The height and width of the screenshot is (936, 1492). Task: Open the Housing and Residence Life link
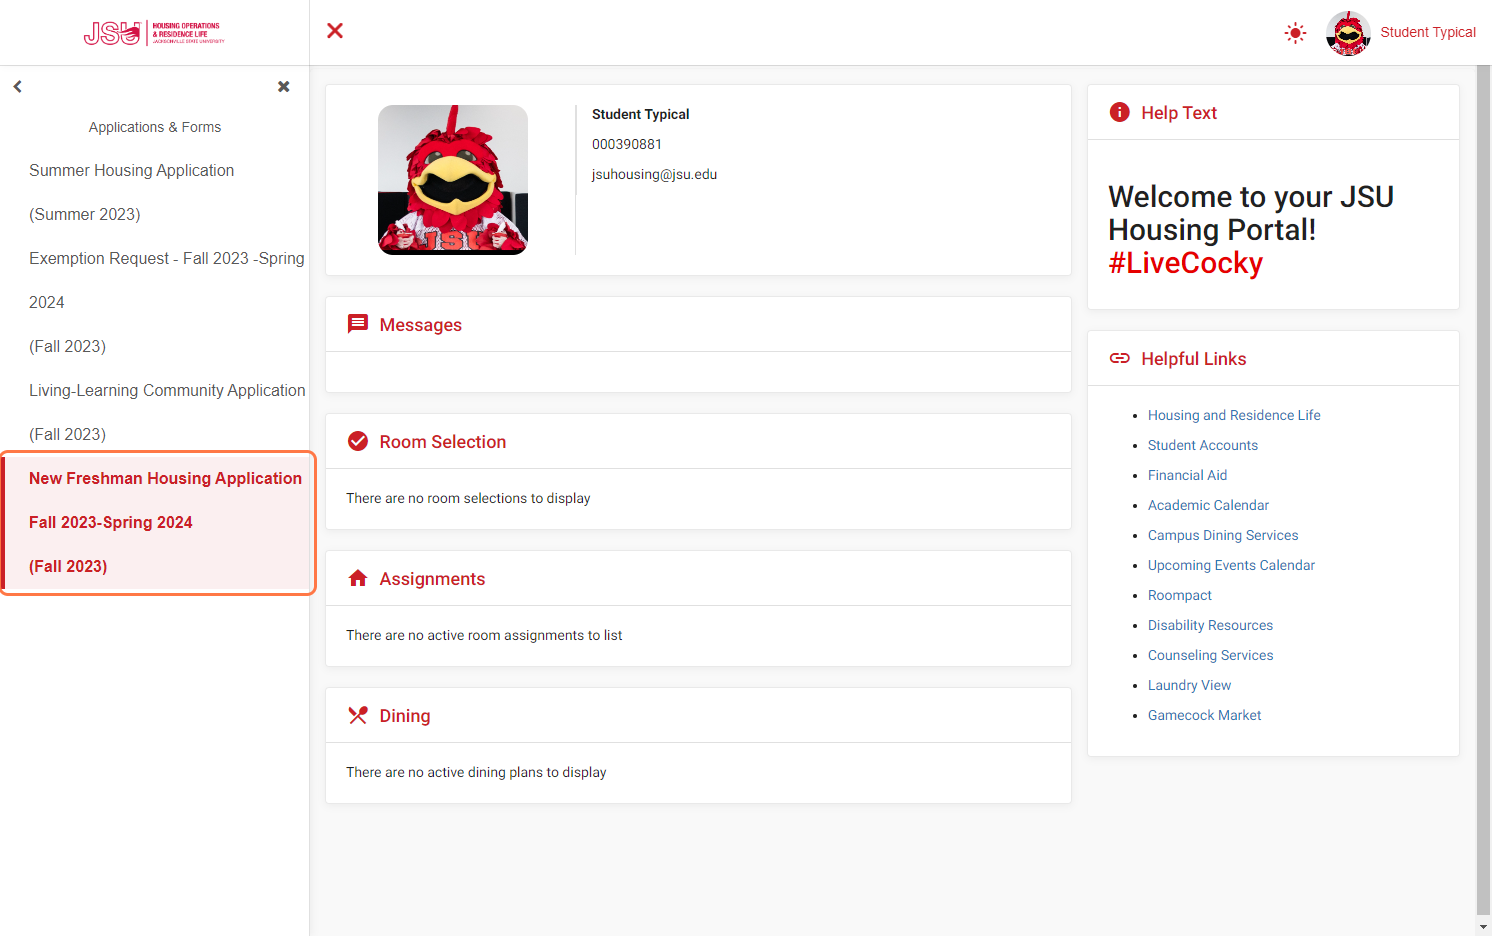click(1234, 415)
